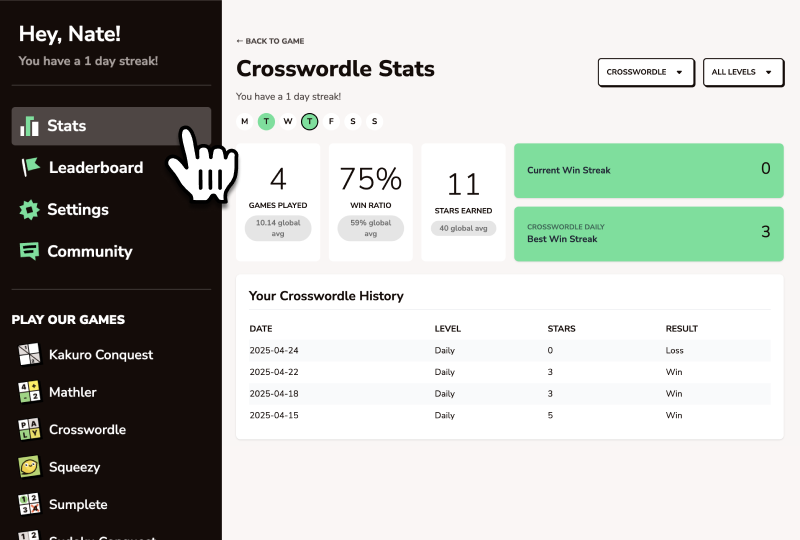Click the Squeezy game icon
Image resolution: width=800 pixels, height=540 pixels.
[29, 467]
